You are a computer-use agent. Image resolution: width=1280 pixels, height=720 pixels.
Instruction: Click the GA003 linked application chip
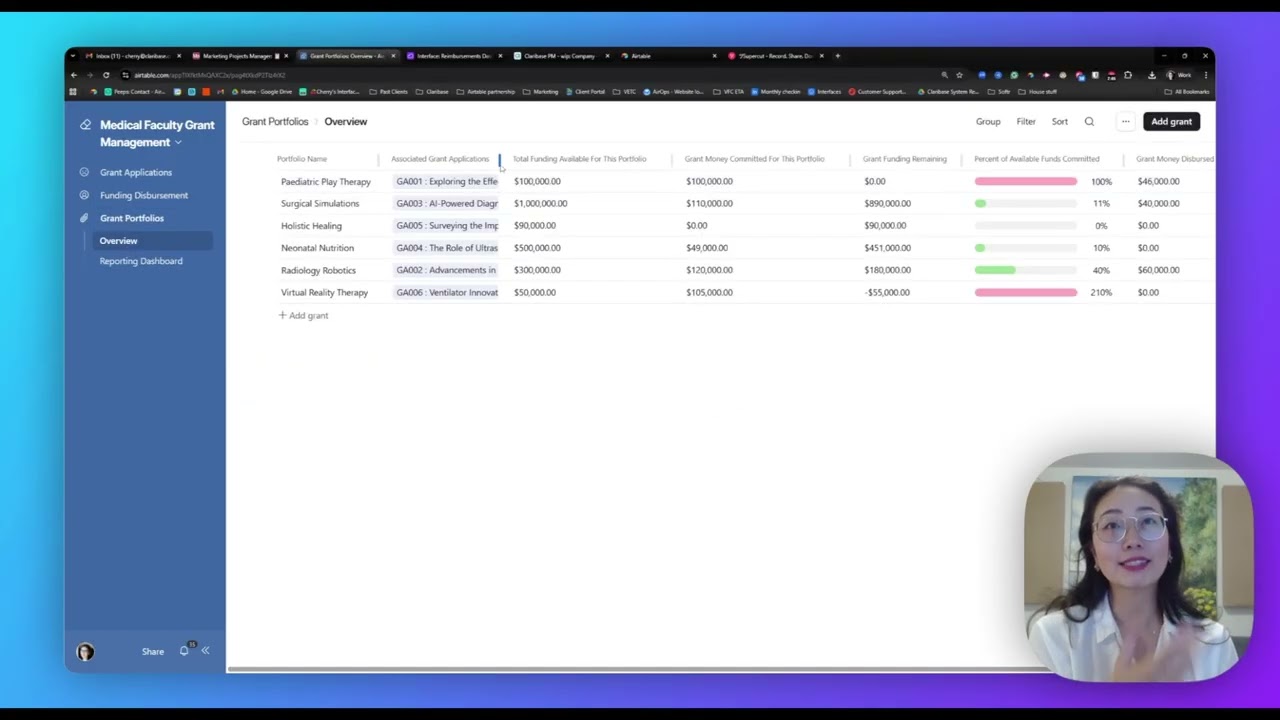pos(446,204)
